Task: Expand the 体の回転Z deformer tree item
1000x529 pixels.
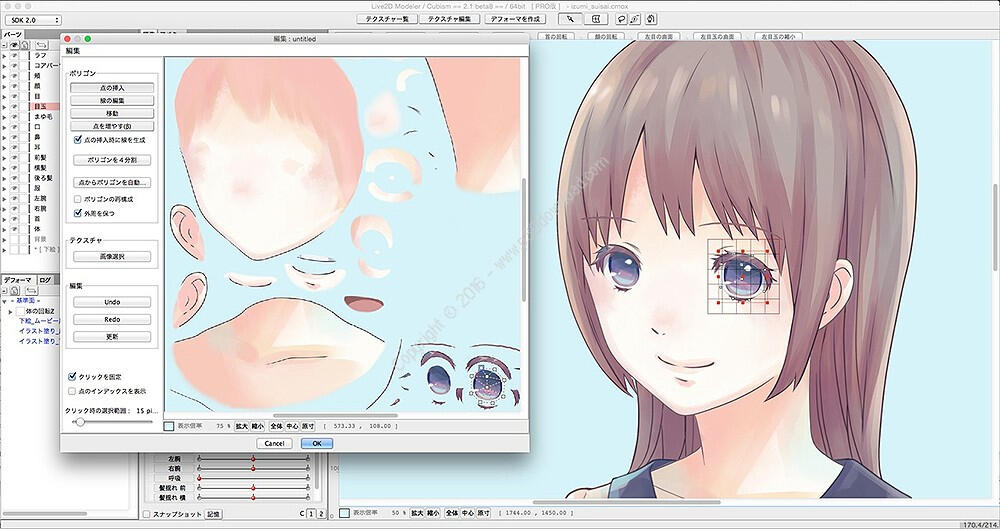Action: pyautogui.click(x=11, y=311)
